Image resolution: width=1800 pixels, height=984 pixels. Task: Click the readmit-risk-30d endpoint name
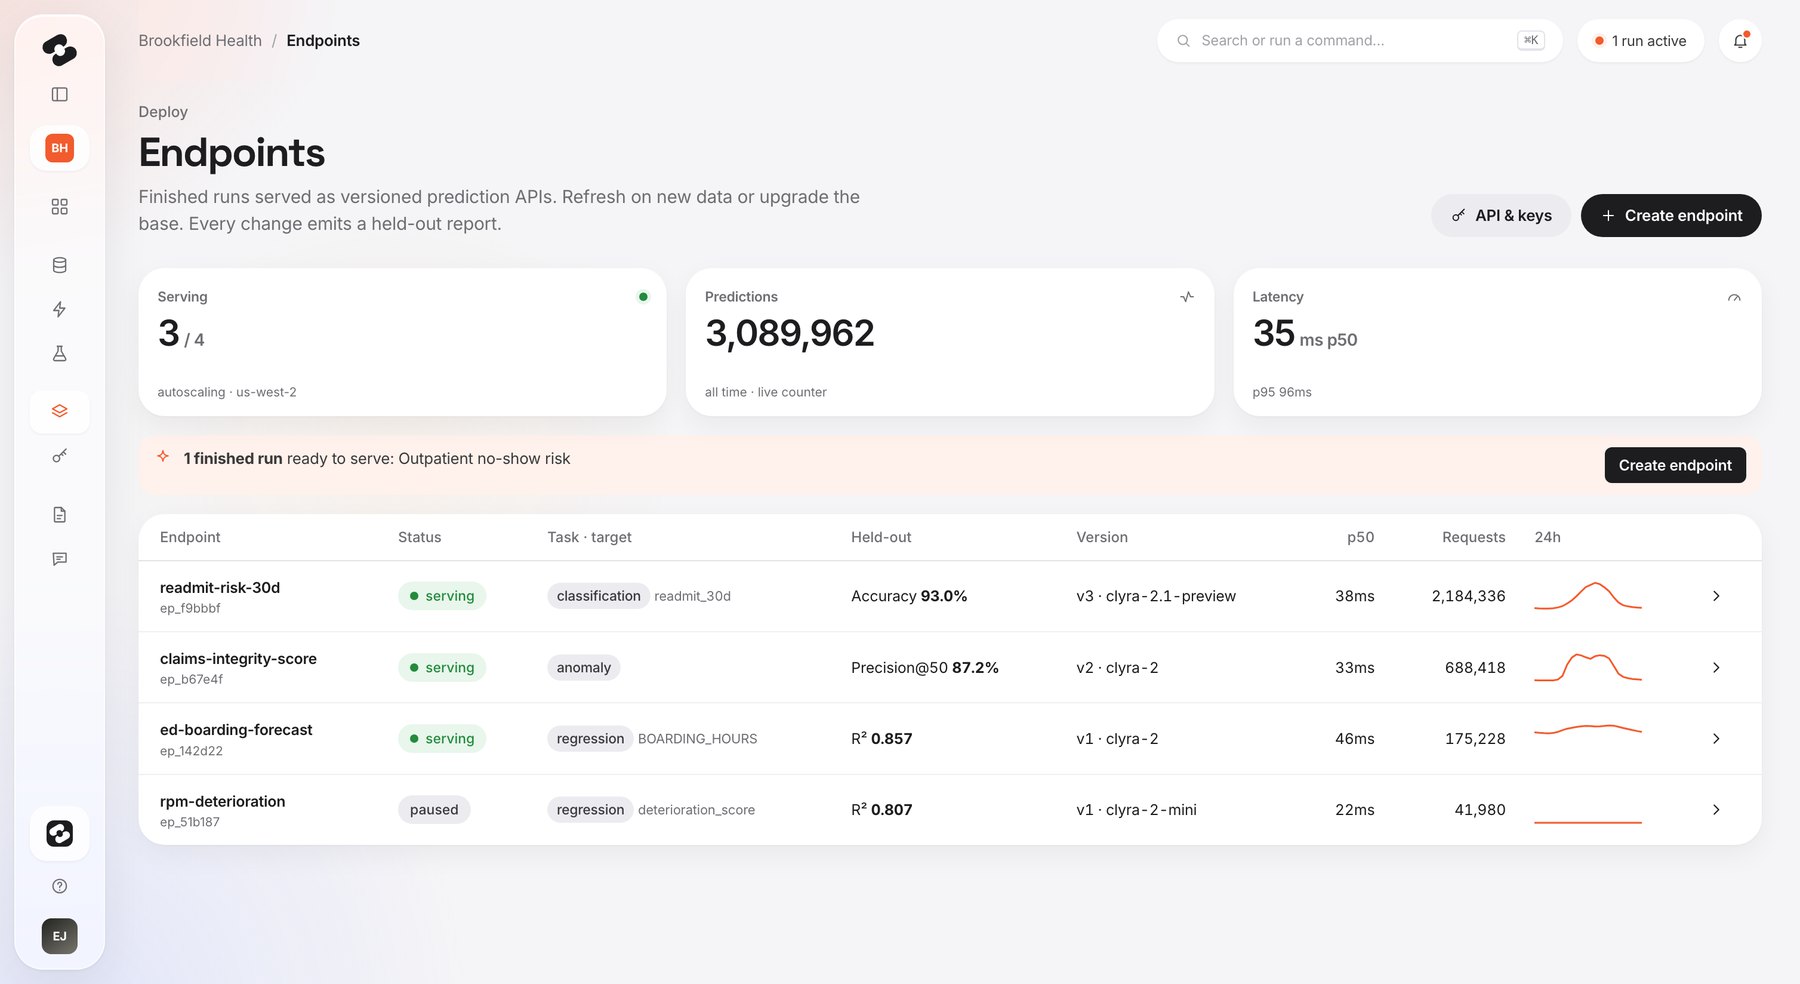pos(220,587)
